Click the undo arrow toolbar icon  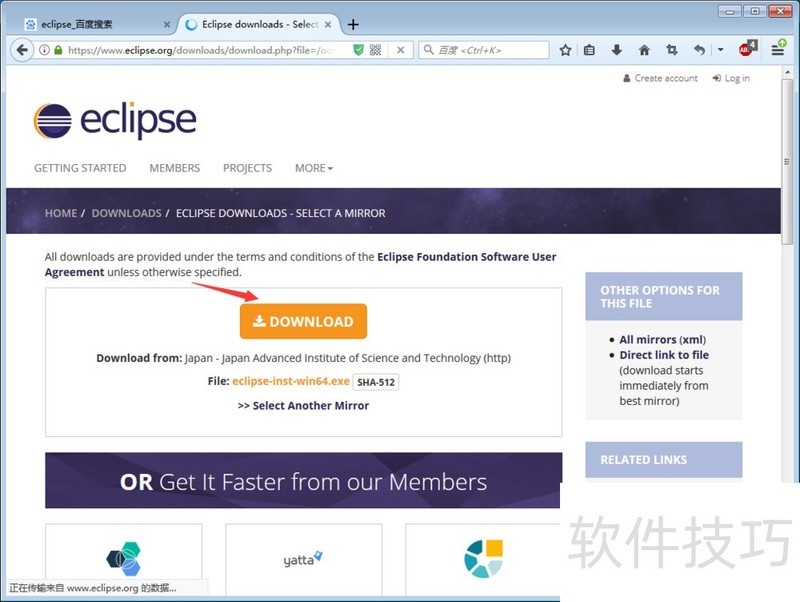(699, 50)
